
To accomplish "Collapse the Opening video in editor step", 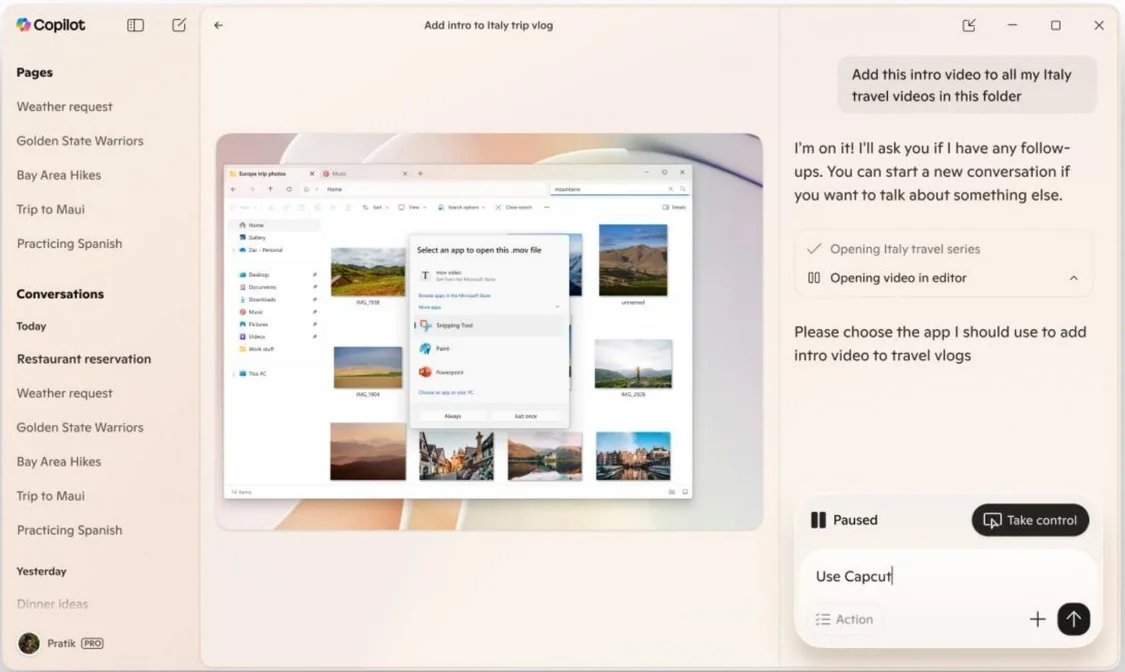I will [x=1074, y=278].
